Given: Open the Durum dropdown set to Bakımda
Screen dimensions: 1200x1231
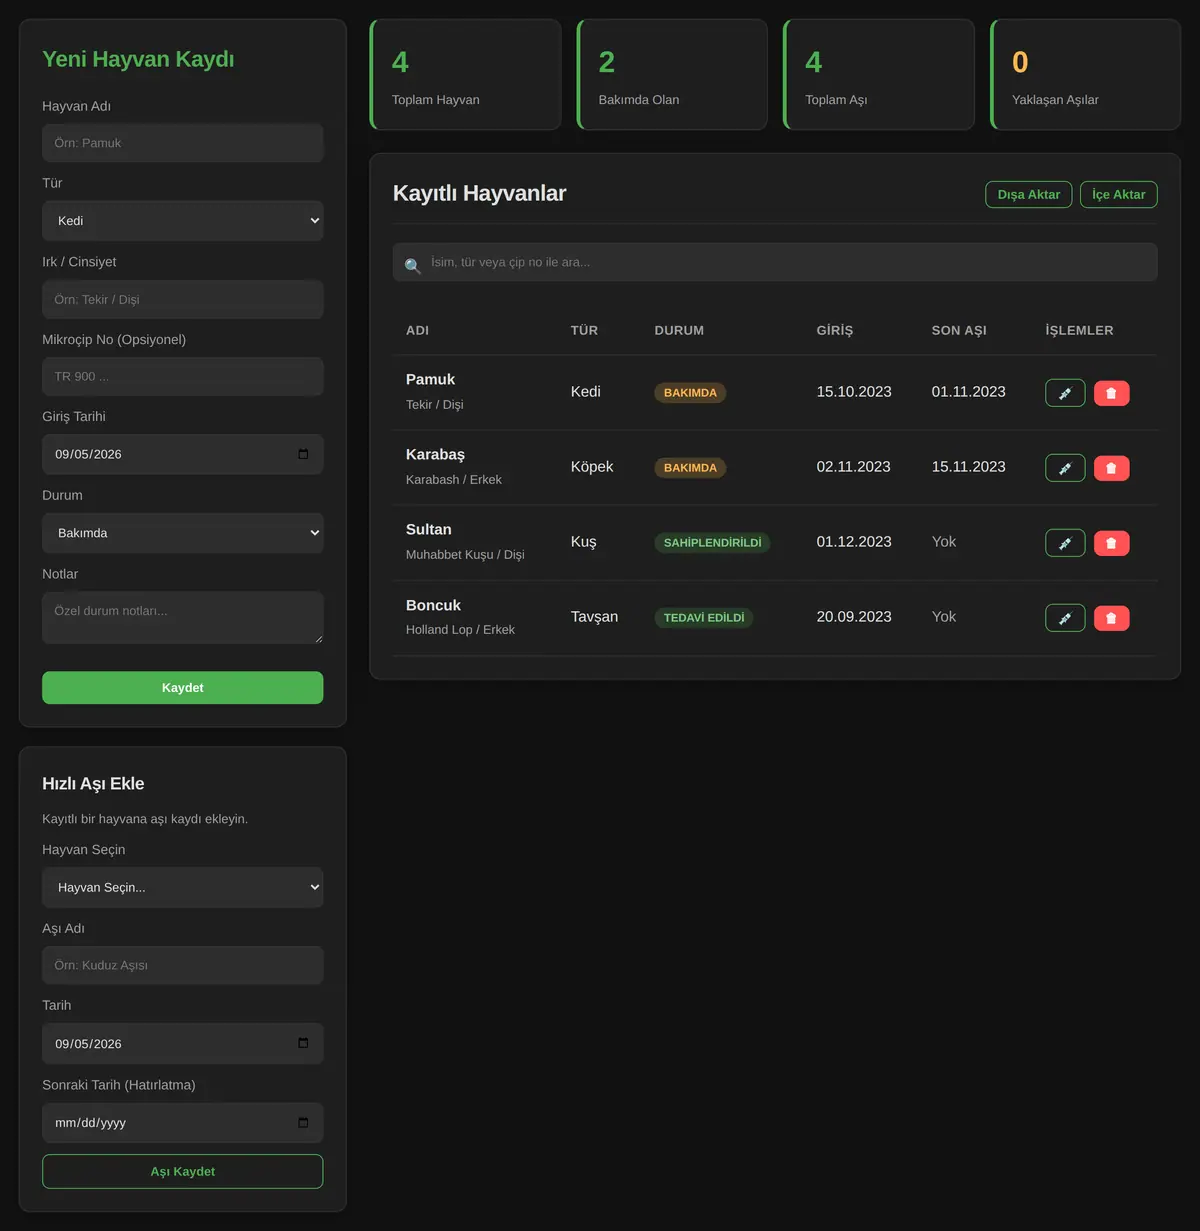Looking at the screenshot, I should click(183, 533).
